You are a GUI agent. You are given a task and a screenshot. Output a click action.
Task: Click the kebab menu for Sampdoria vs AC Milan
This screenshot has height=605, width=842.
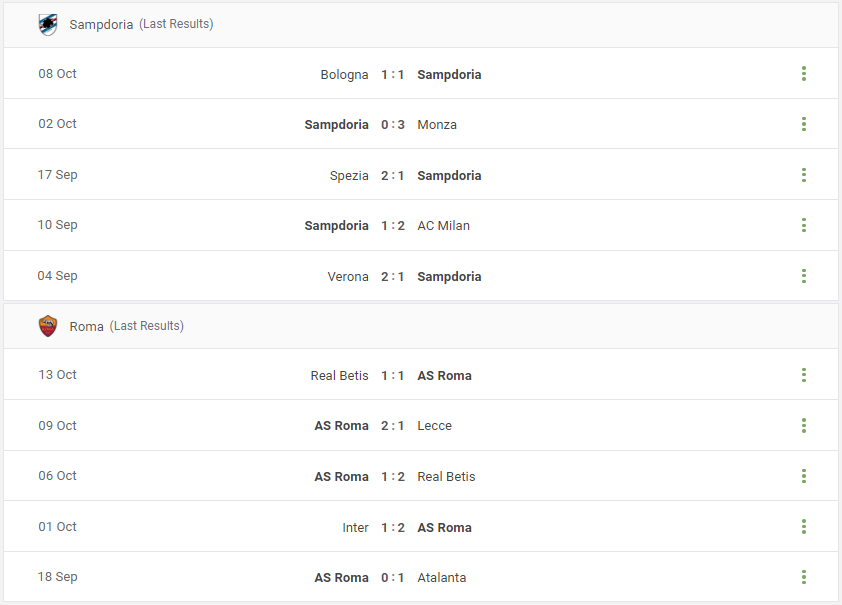pos(803,225)
